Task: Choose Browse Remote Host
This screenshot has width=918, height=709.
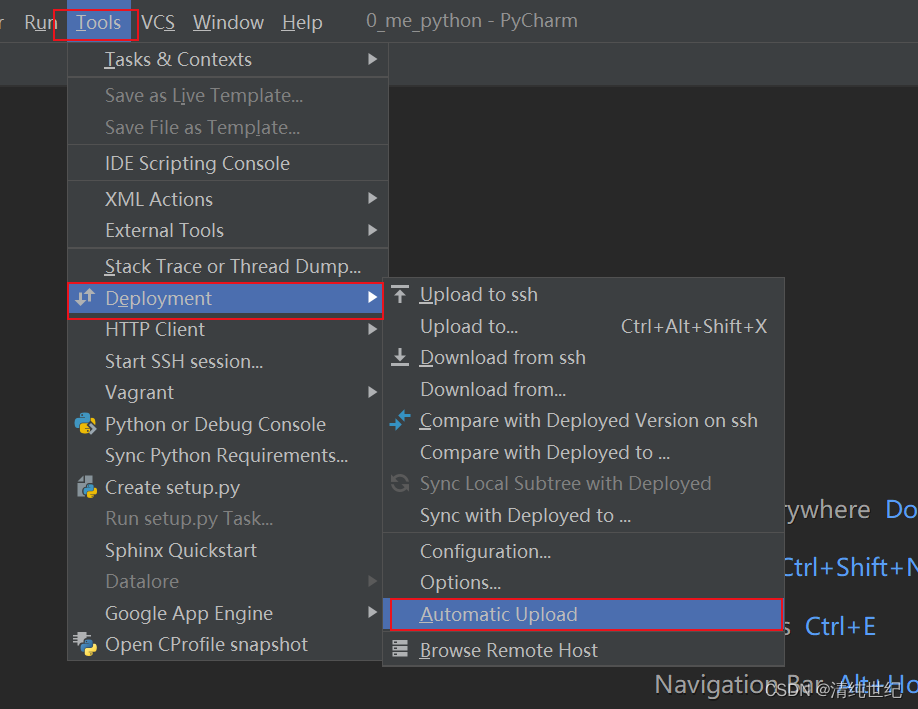Action: (x=583, y=650)
